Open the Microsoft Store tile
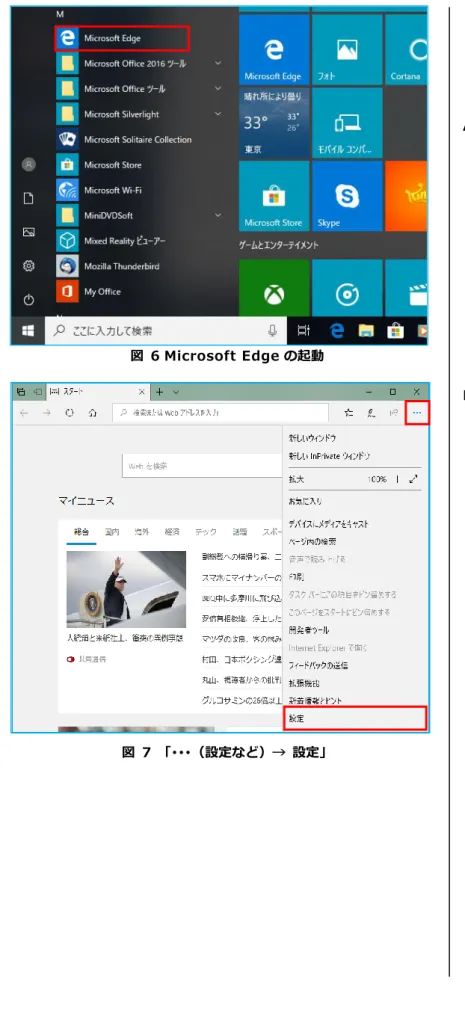Image resolution: width=465 pixels, height=1022 pixels. pyautogui.click(x=274, y=196)
